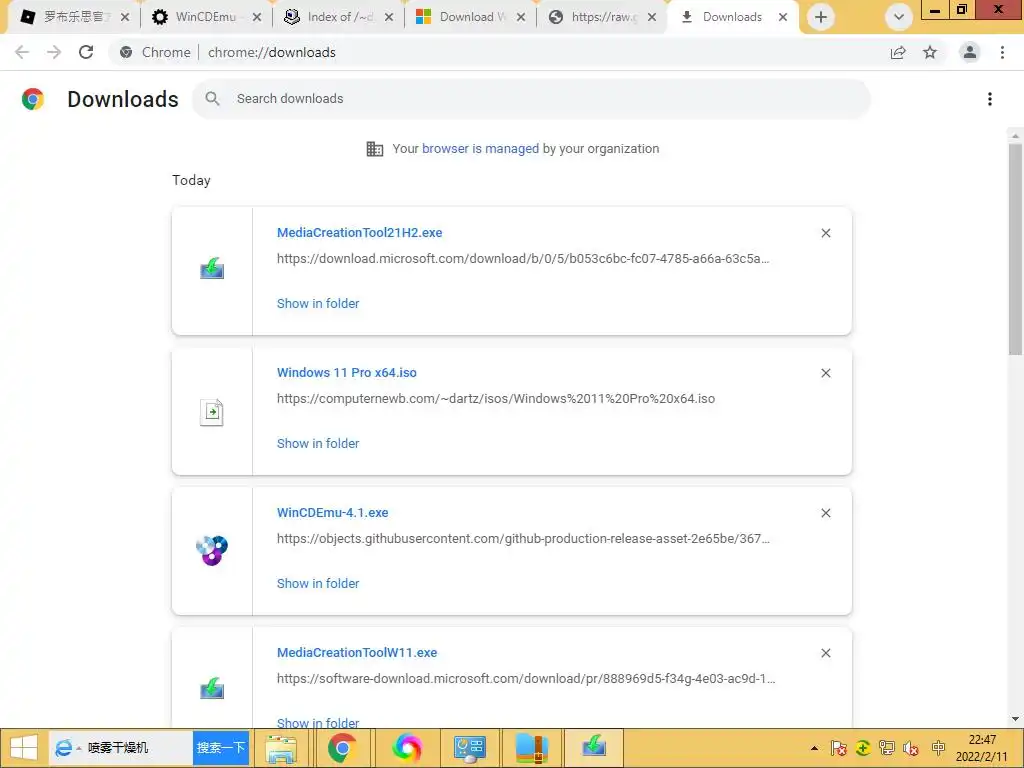Click the muted volume tray icon

pyautogui.click(x=911, y=748)
